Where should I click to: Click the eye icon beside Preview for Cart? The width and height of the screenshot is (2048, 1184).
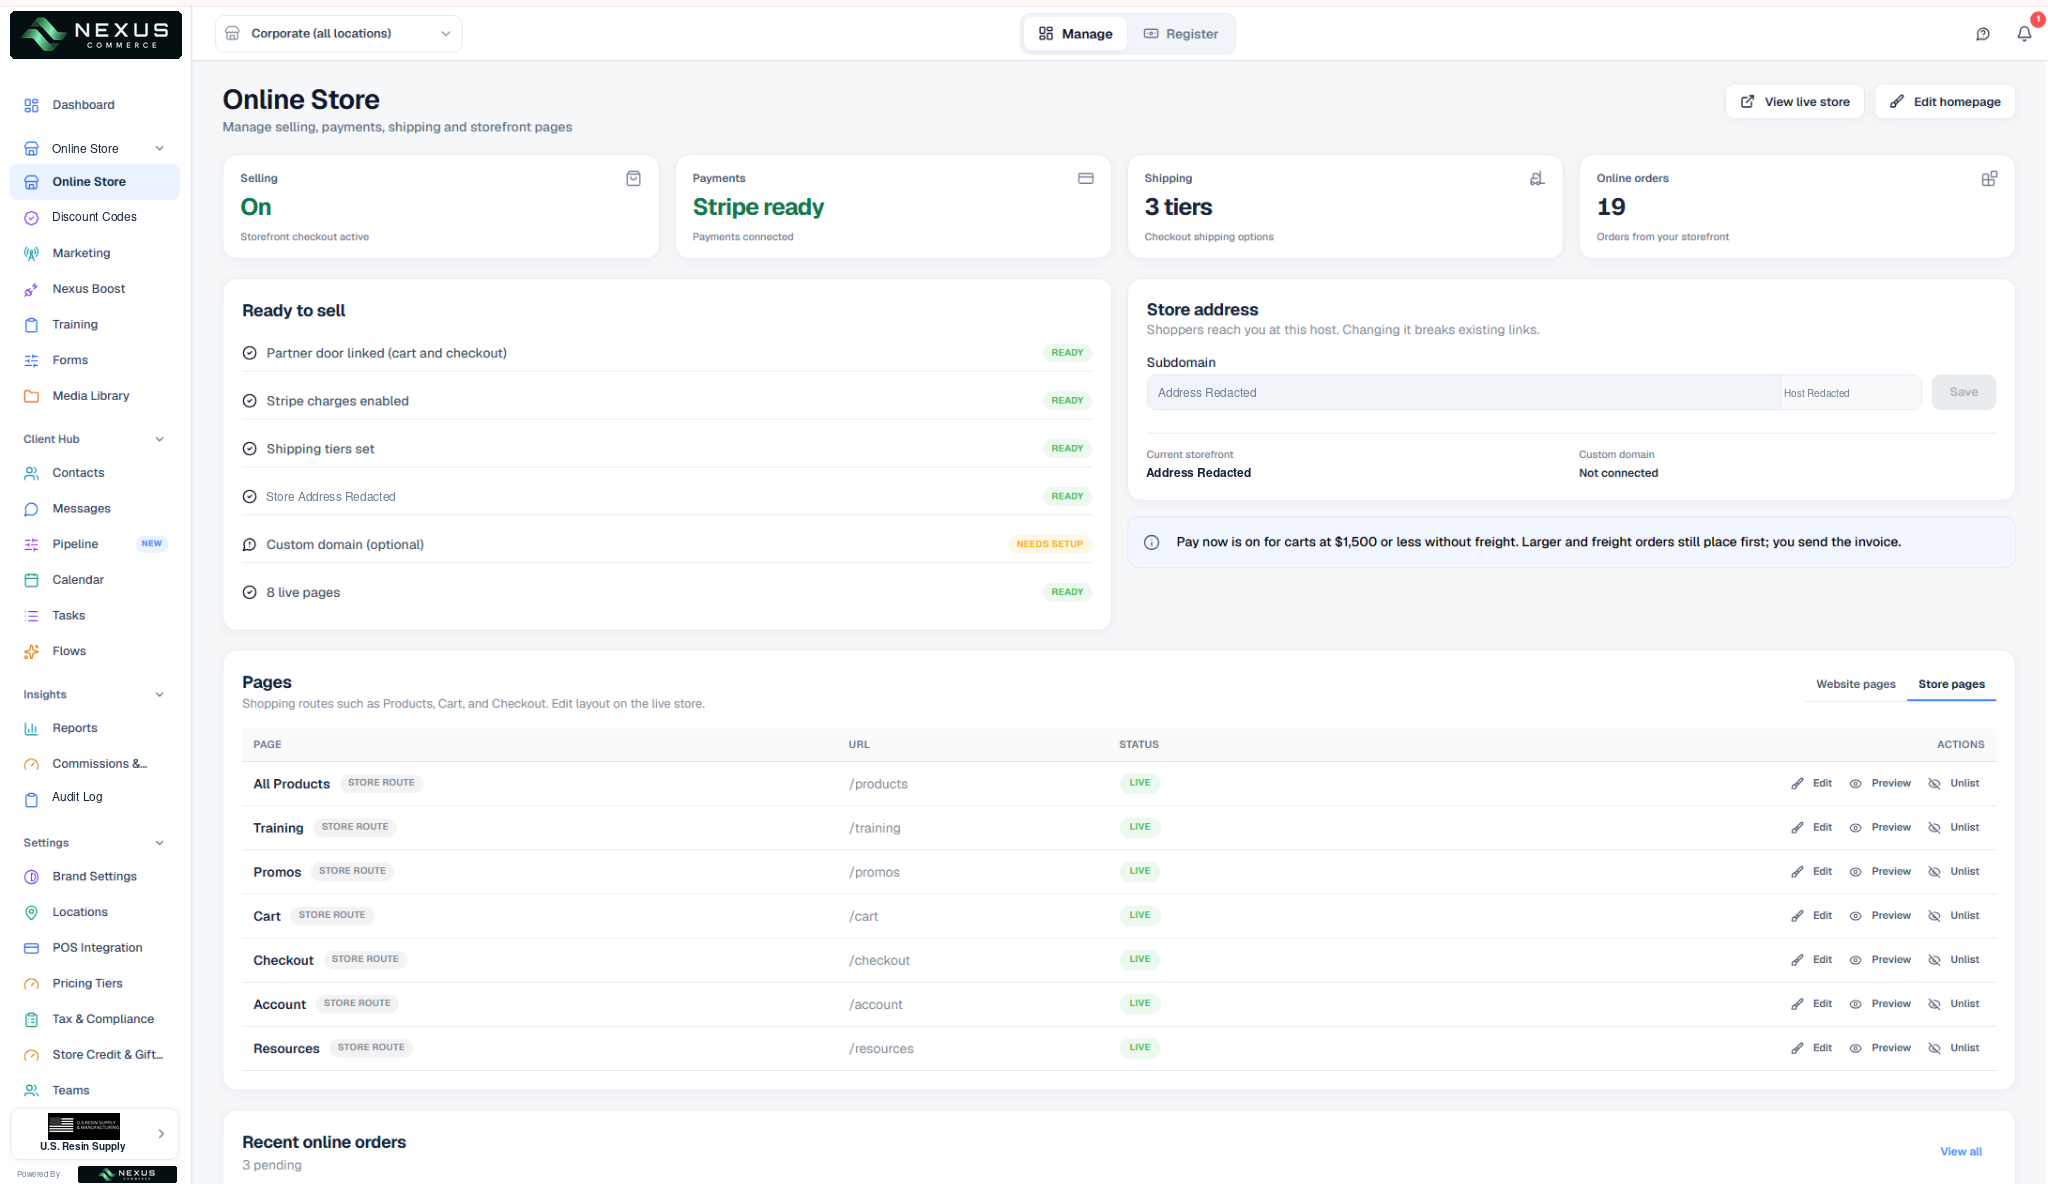pyautogui.click(x=1855, y=916)
